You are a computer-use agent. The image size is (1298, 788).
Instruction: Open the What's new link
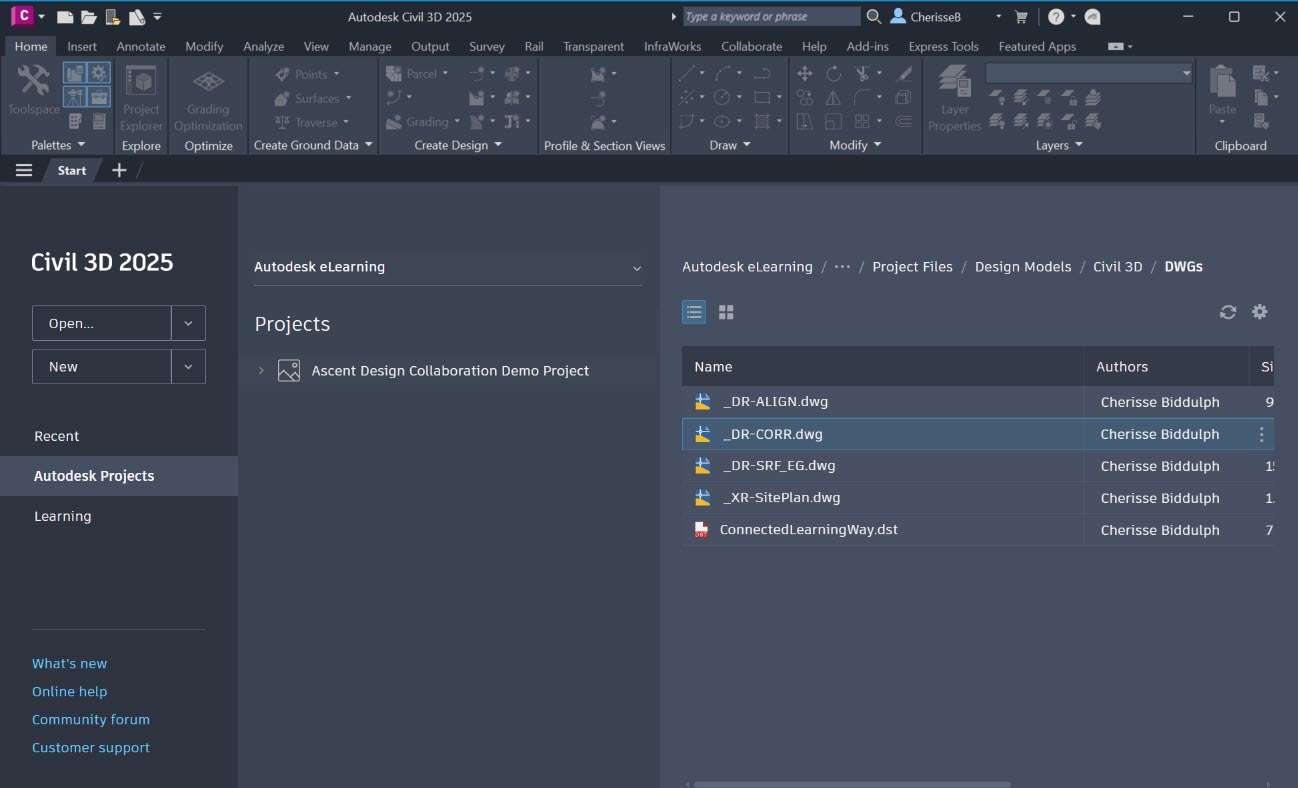69,663
